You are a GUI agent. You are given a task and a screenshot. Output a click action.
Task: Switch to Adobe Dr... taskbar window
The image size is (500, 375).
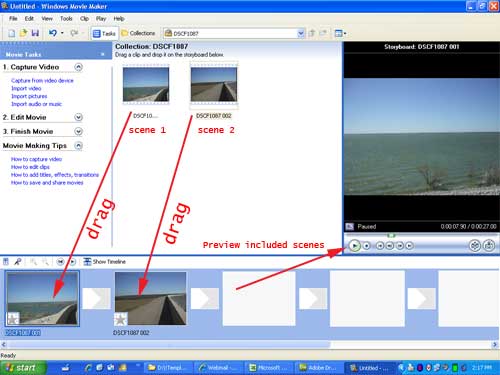[x=319, y=368]
